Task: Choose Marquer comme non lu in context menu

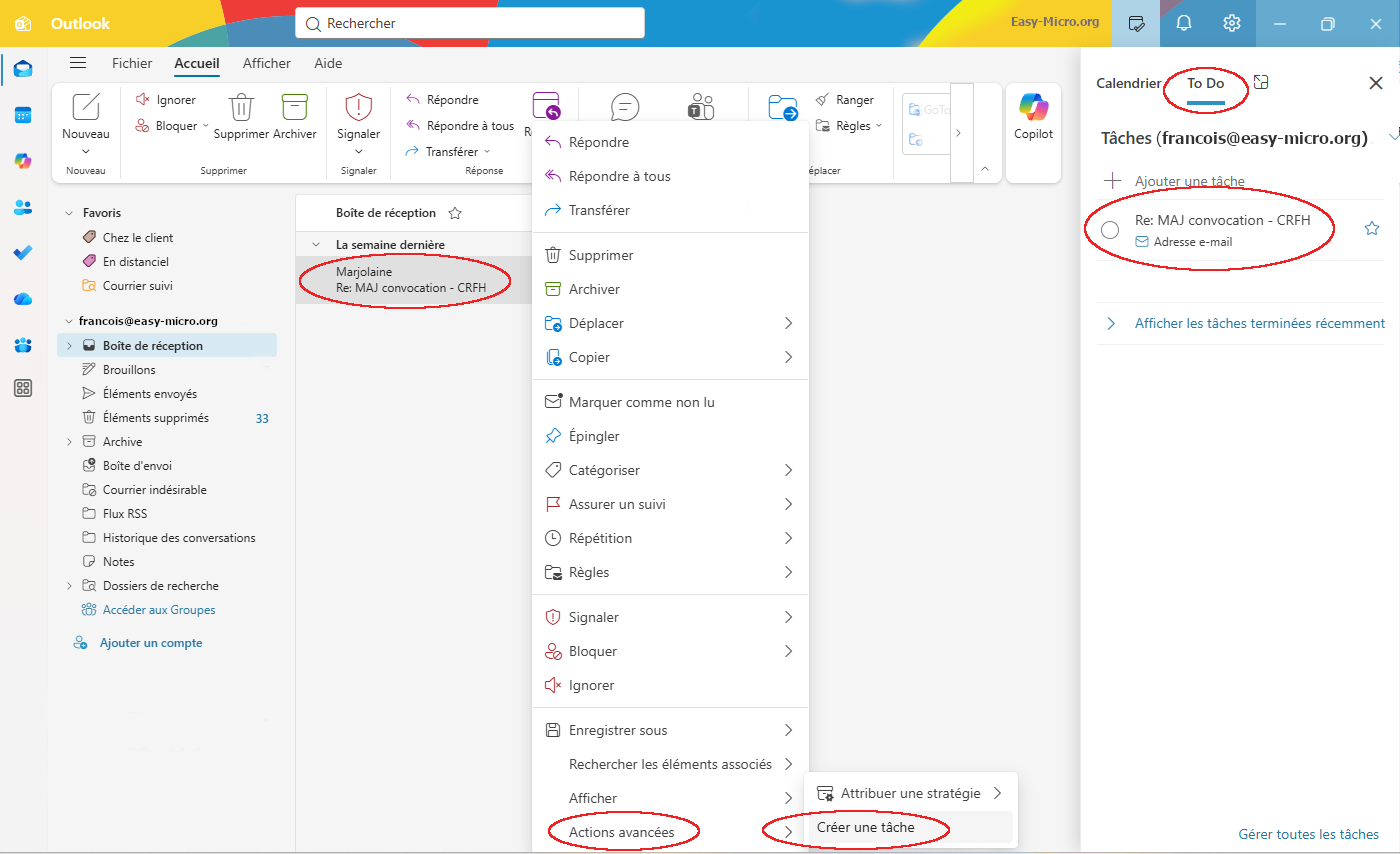Action: click(641, 402)
